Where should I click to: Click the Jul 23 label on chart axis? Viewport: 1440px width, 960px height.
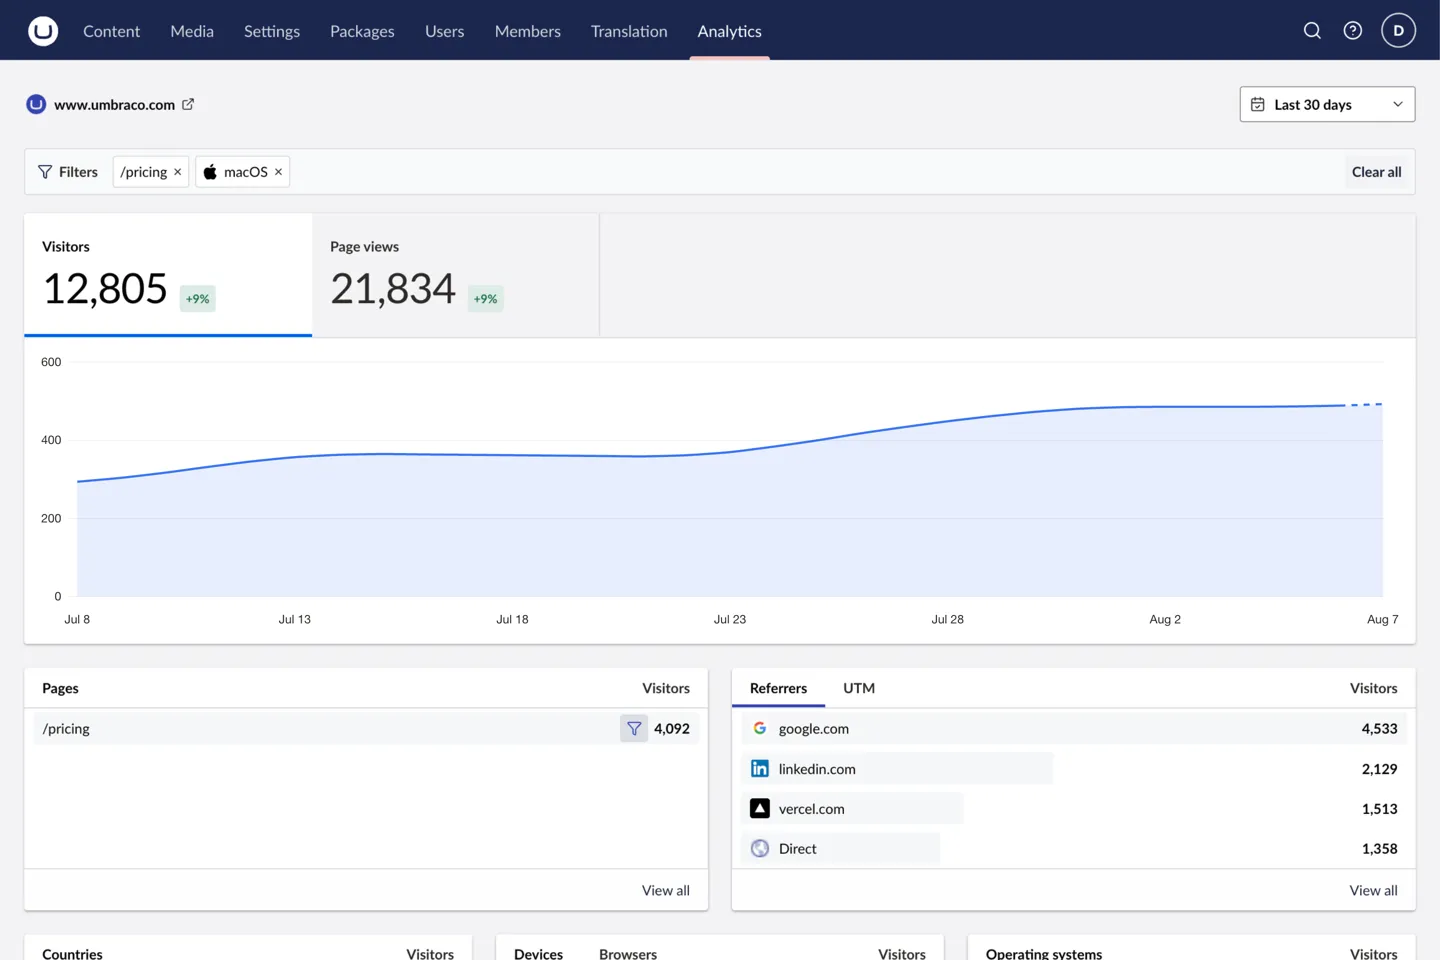pyautogui.click(x=730, y=619)
